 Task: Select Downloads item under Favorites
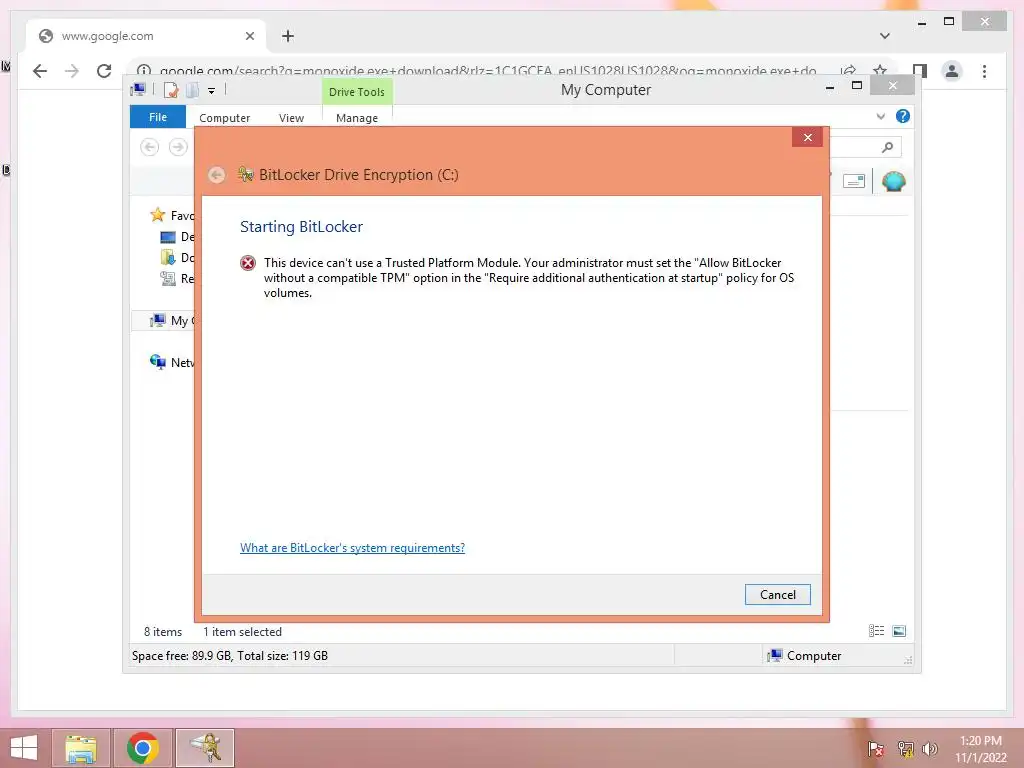tap(177, 257)
